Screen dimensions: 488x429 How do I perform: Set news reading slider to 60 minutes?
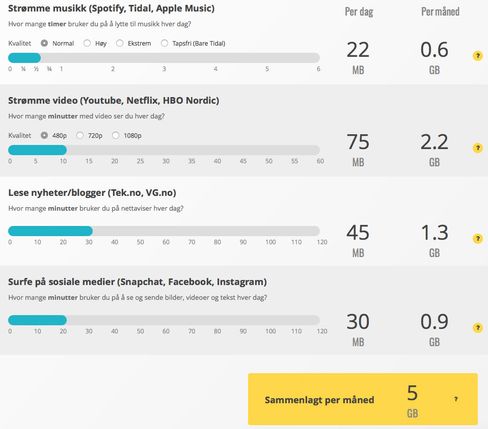[x=166, y=231]
